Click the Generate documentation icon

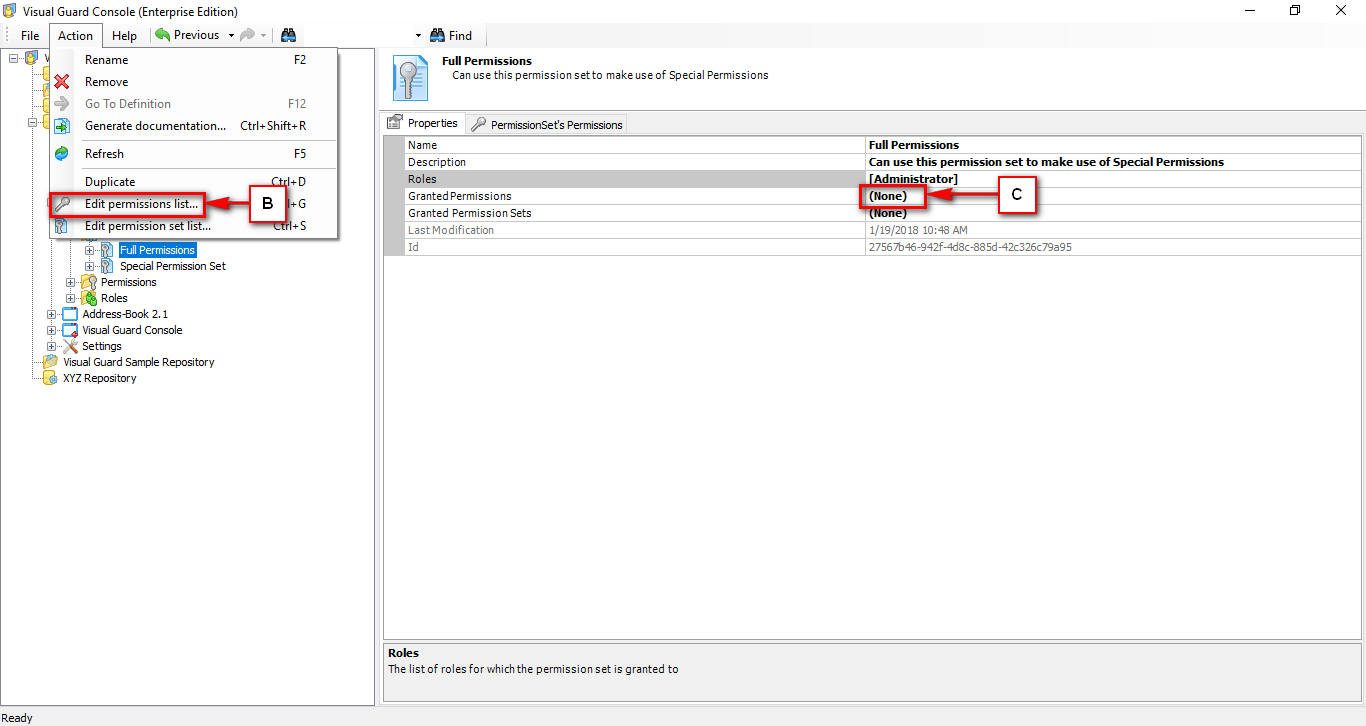click(61, 125)
